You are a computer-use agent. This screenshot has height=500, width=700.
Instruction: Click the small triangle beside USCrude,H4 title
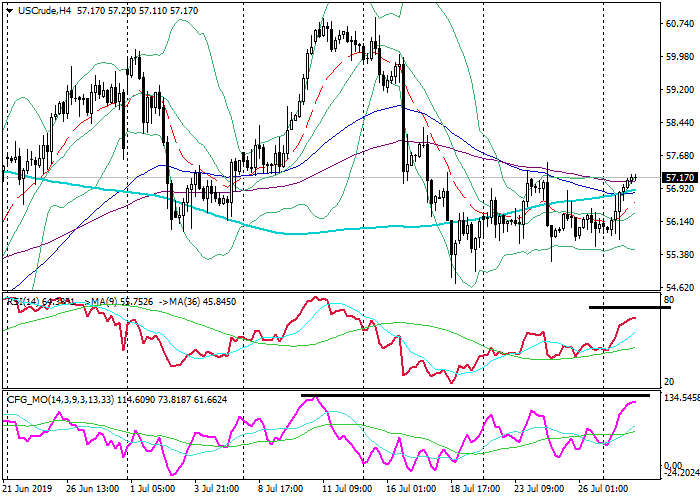point(9,9)
